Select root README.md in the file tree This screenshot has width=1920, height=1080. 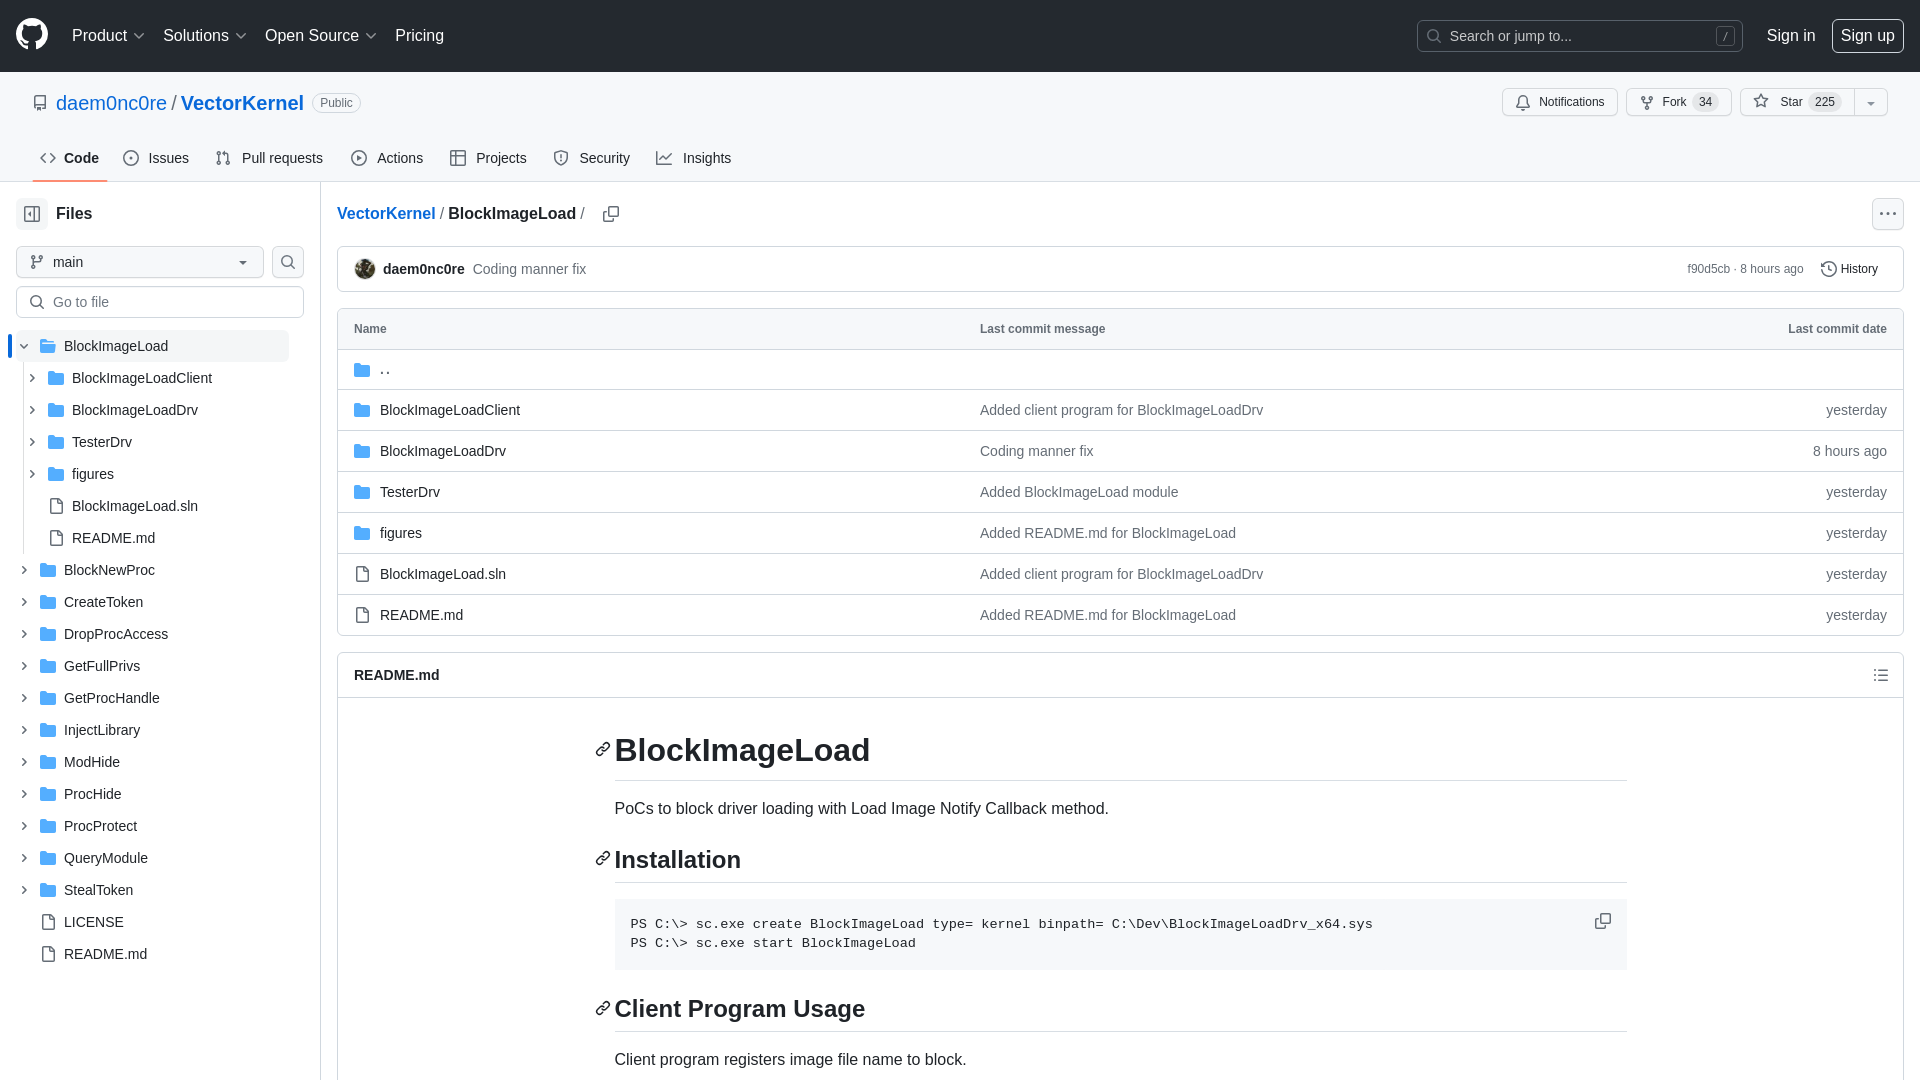[x=105, y=954]
